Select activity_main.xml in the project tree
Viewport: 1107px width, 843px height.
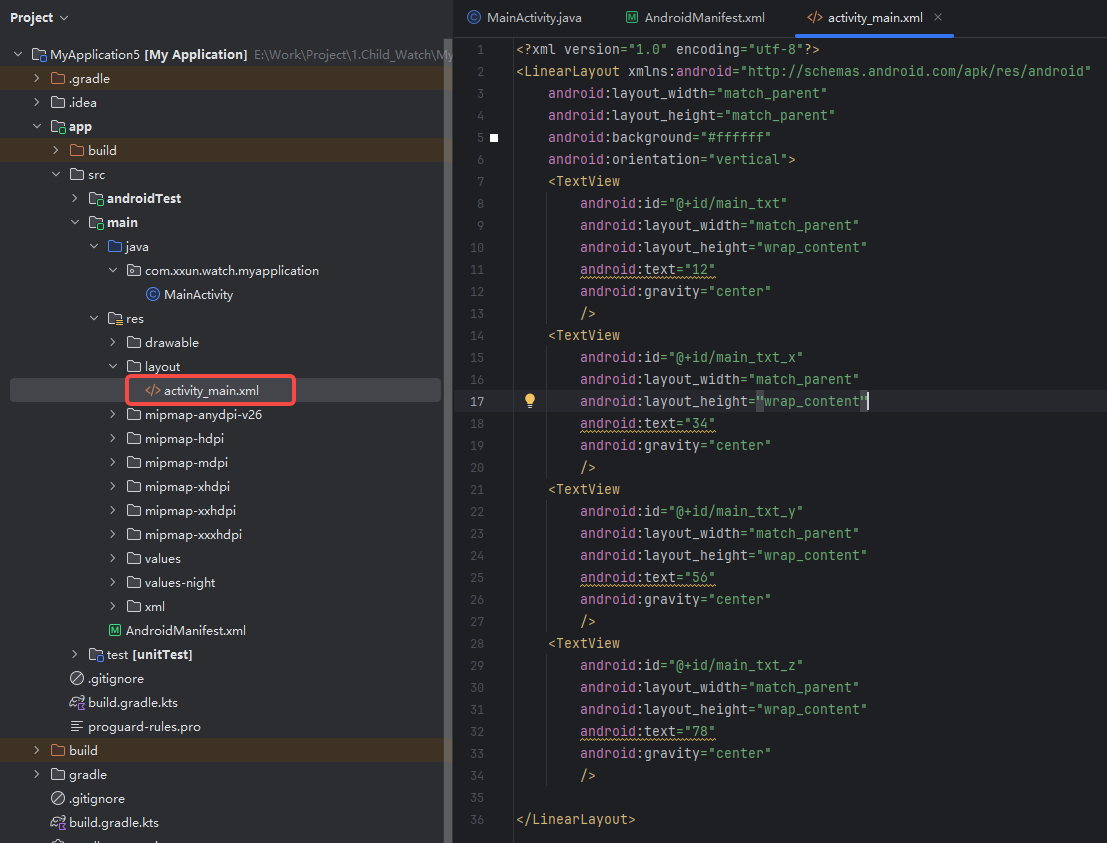(211, 390)
